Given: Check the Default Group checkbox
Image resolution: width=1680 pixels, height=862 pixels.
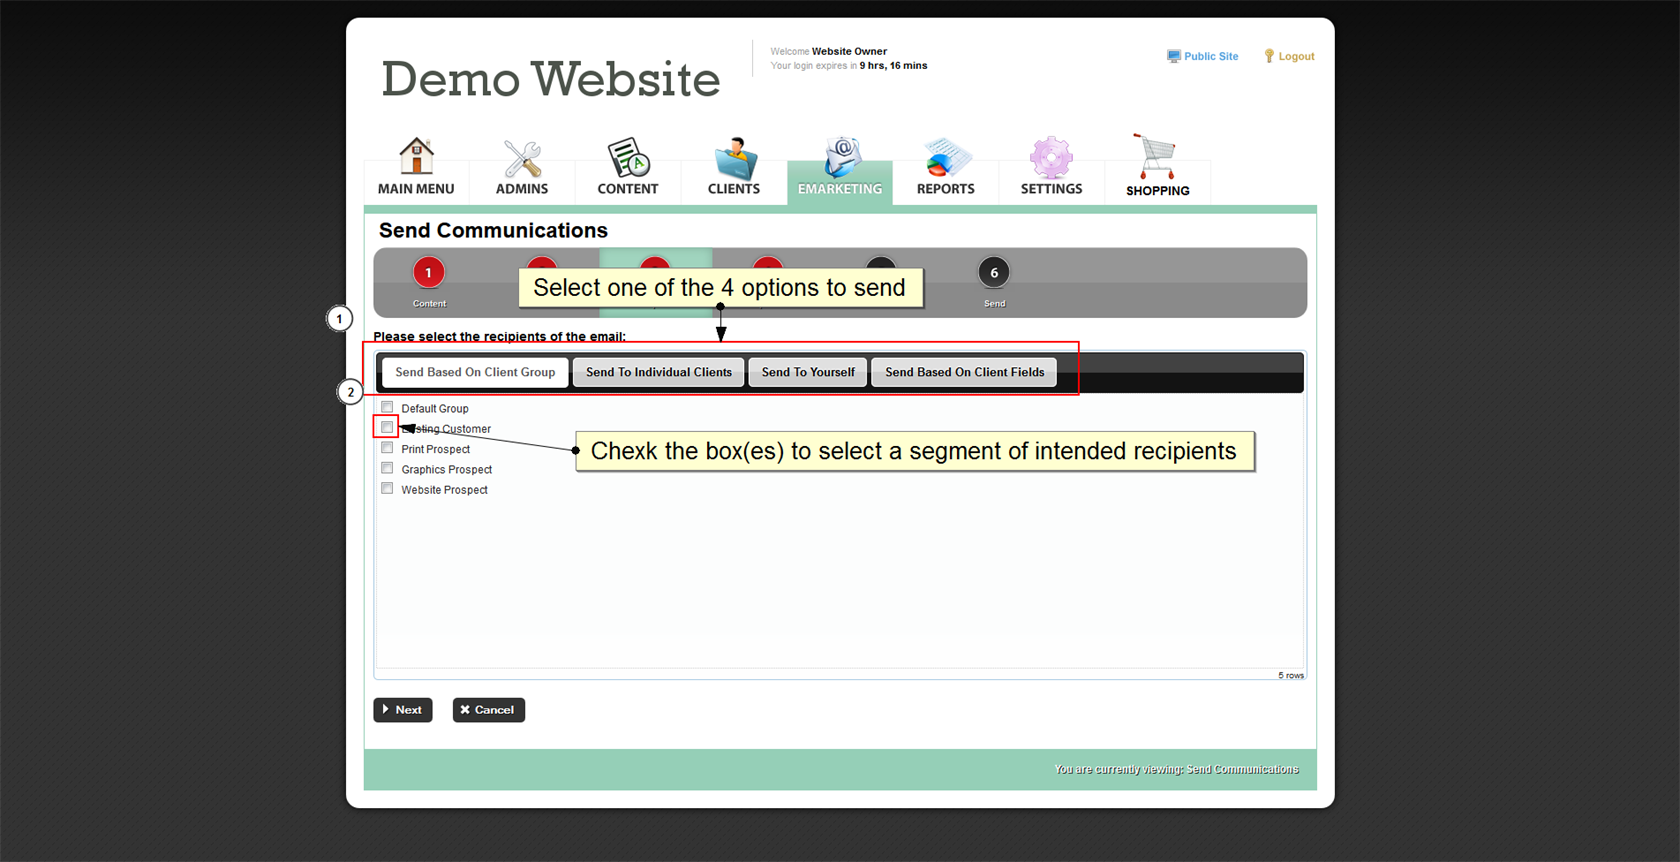Looking at the screenshot, I should click(387, 407).
